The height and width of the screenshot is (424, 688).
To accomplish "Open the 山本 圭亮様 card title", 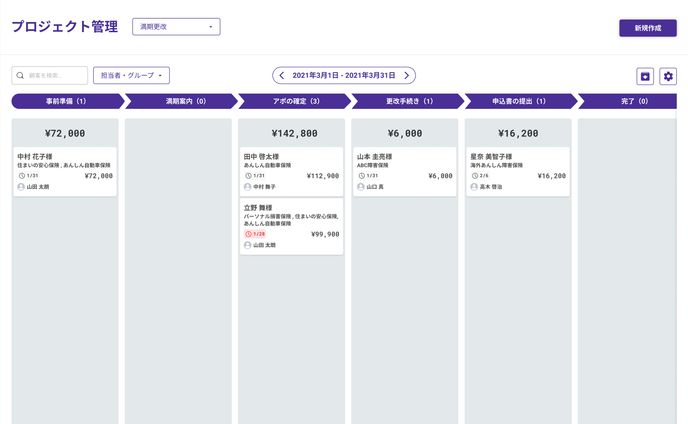I will (374, 156).
